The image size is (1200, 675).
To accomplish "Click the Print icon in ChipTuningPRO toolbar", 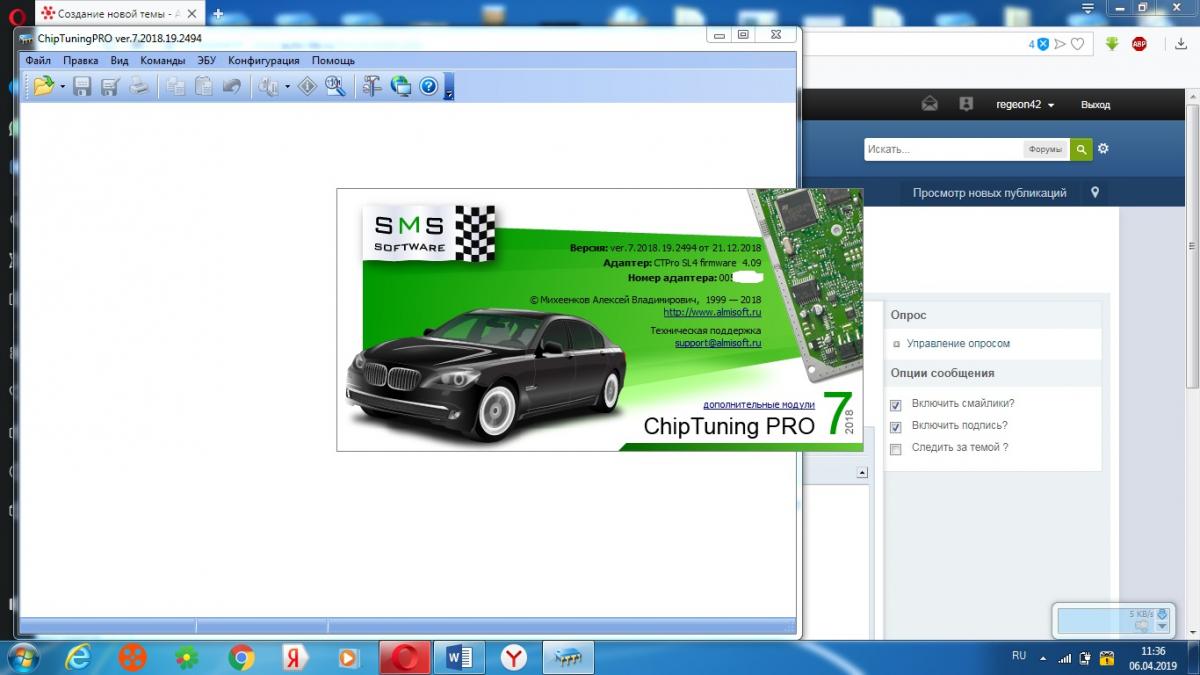I will coord(139,87).
